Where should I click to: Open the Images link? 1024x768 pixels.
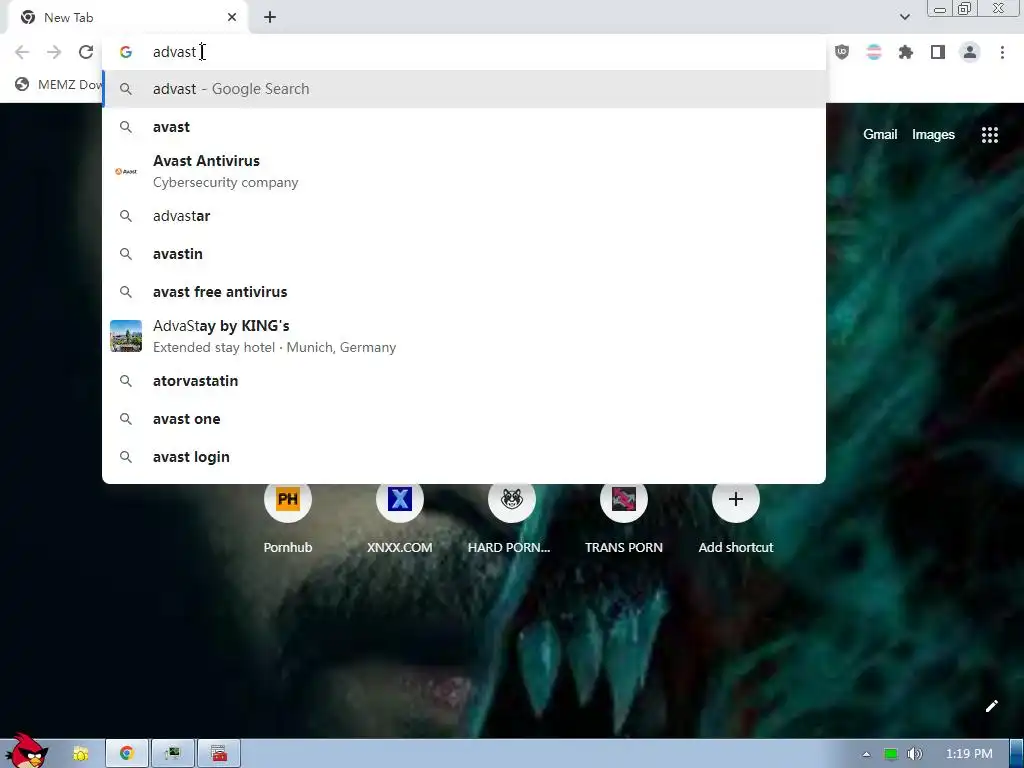click(933, 135)
